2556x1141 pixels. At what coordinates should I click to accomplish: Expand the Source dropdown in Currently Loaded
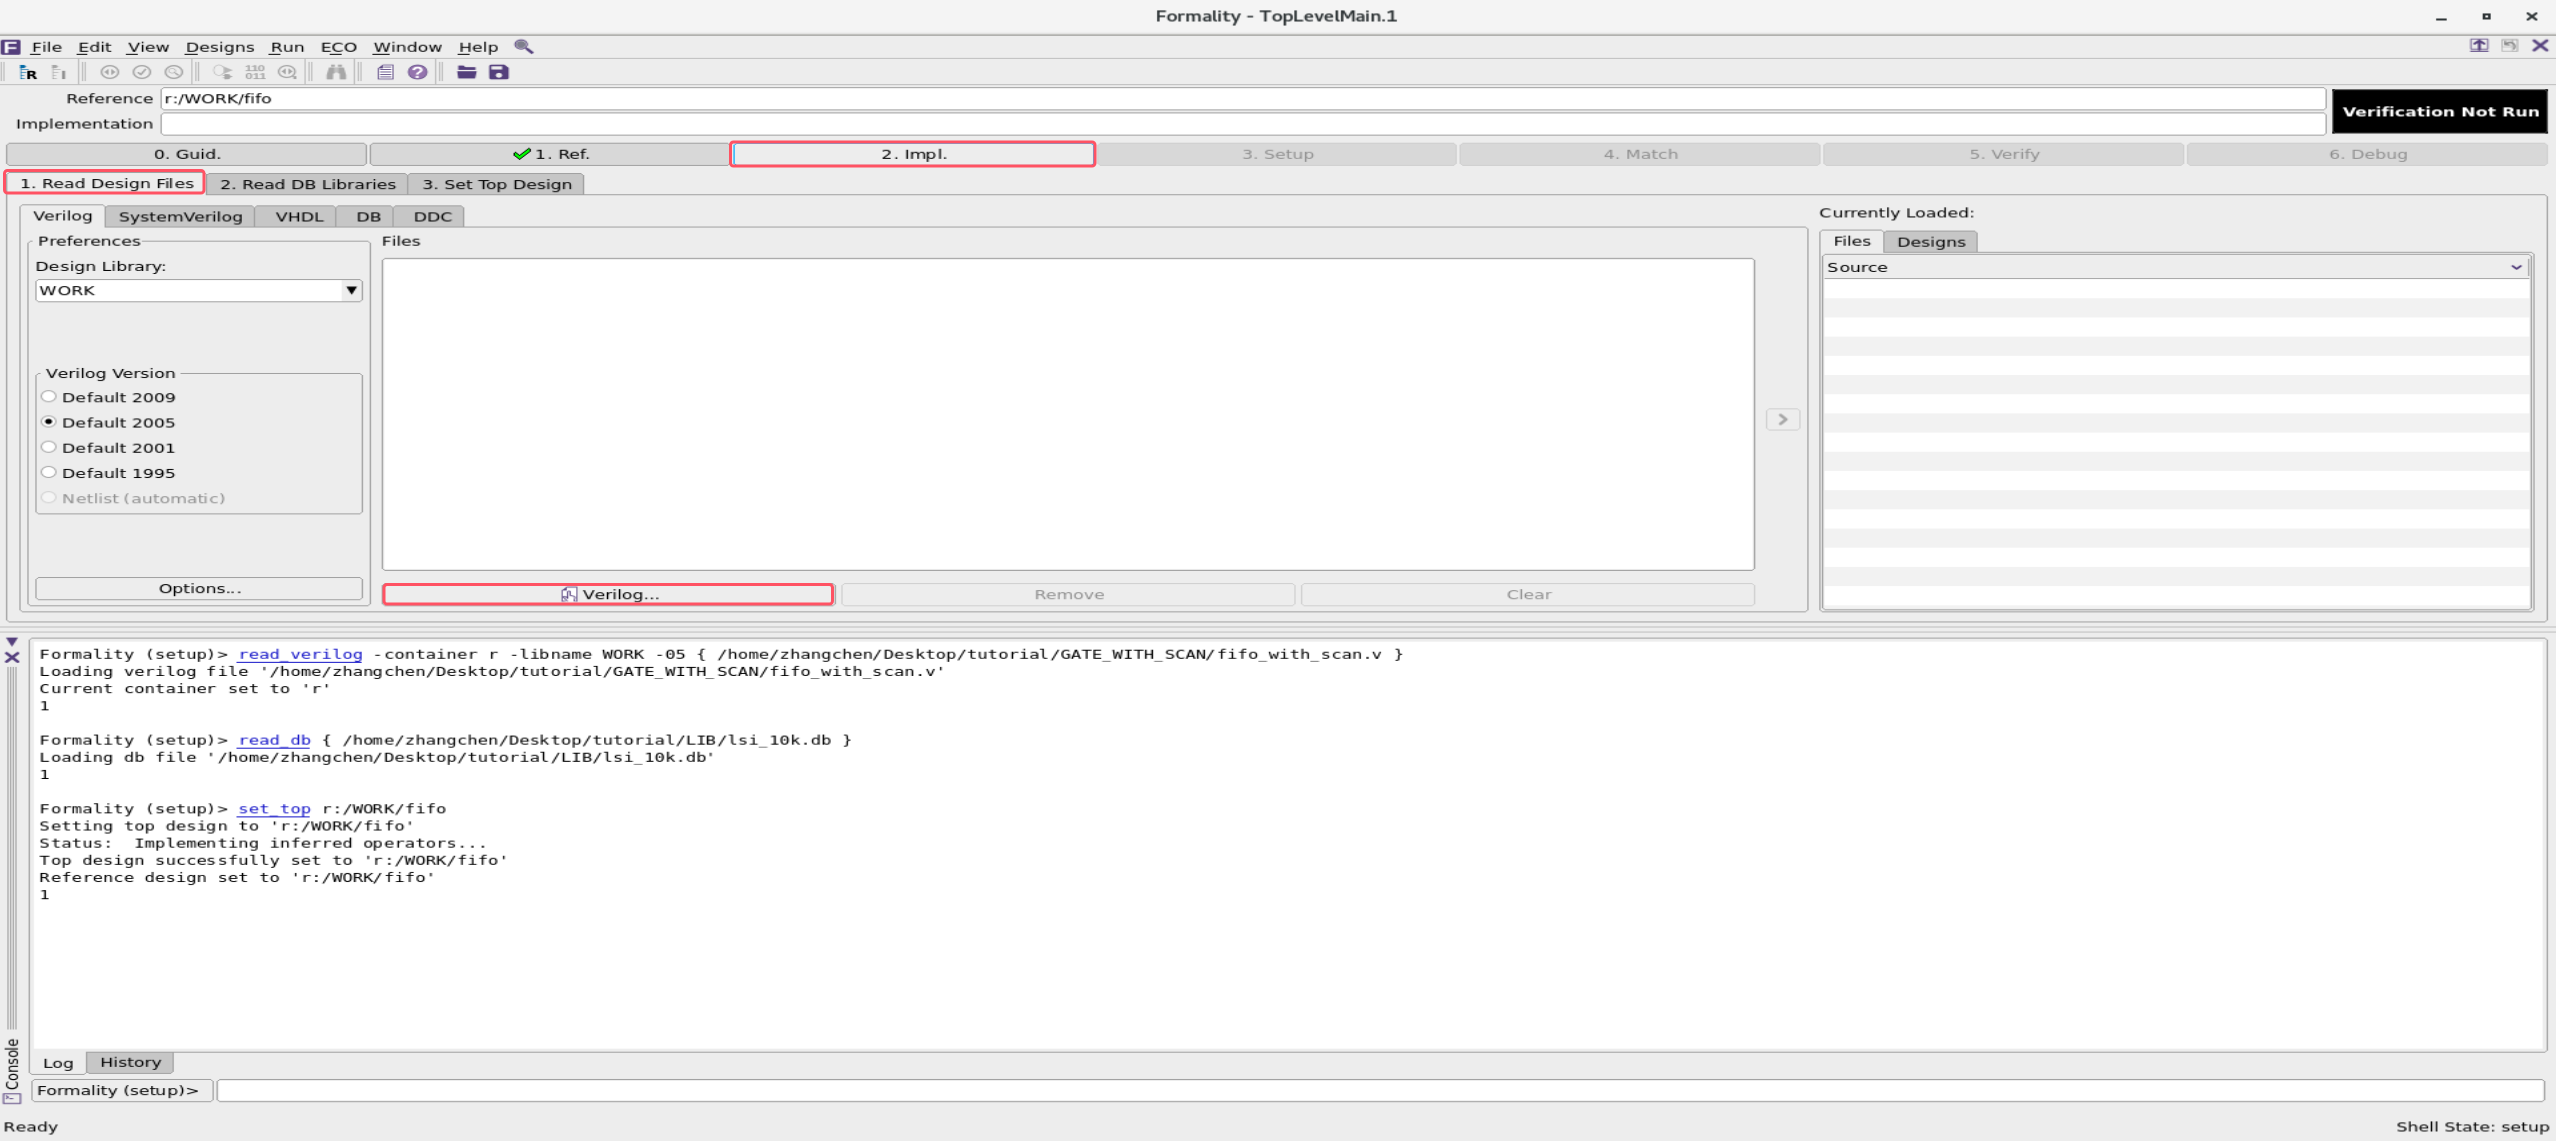[2516, 267]
